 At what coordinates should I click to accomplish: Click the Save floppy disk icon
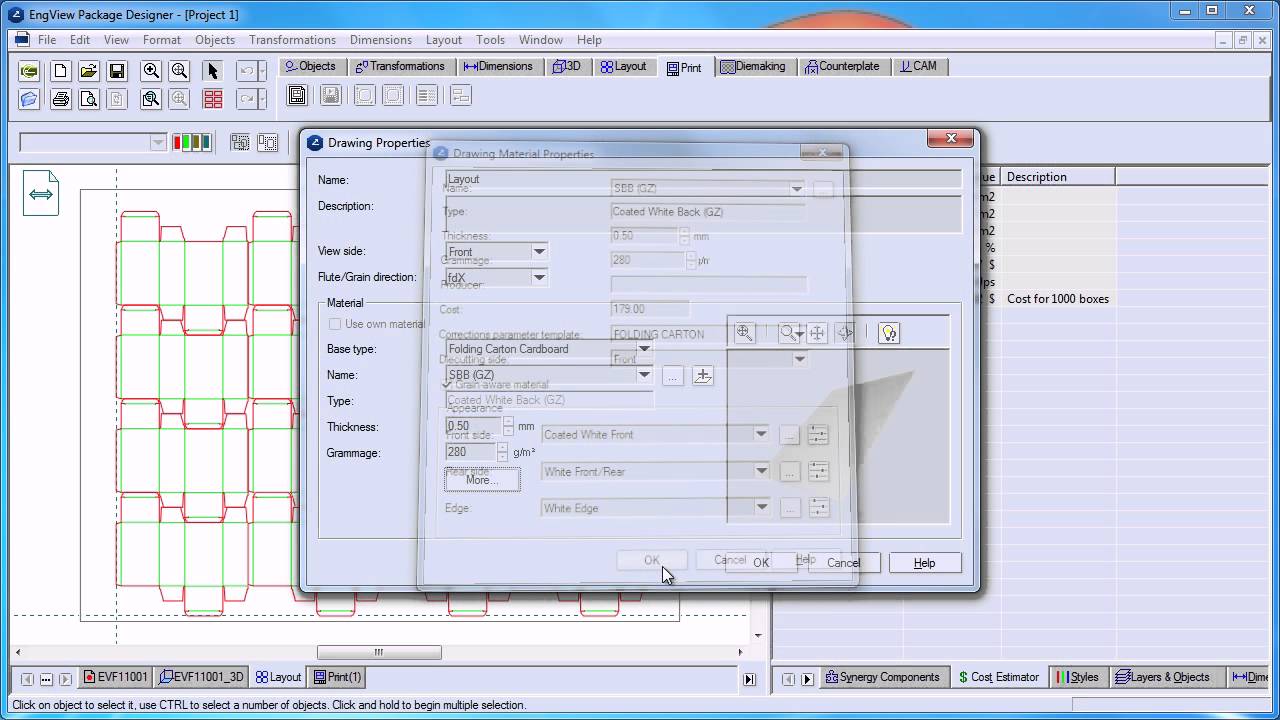(117, 71)
